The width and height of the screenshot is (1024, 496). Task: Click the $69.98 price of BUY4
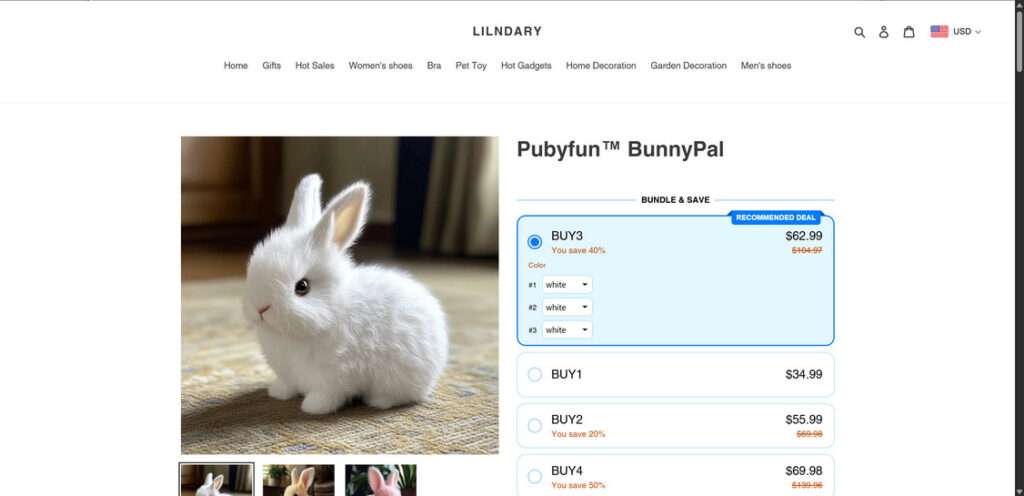click(804, 471)
